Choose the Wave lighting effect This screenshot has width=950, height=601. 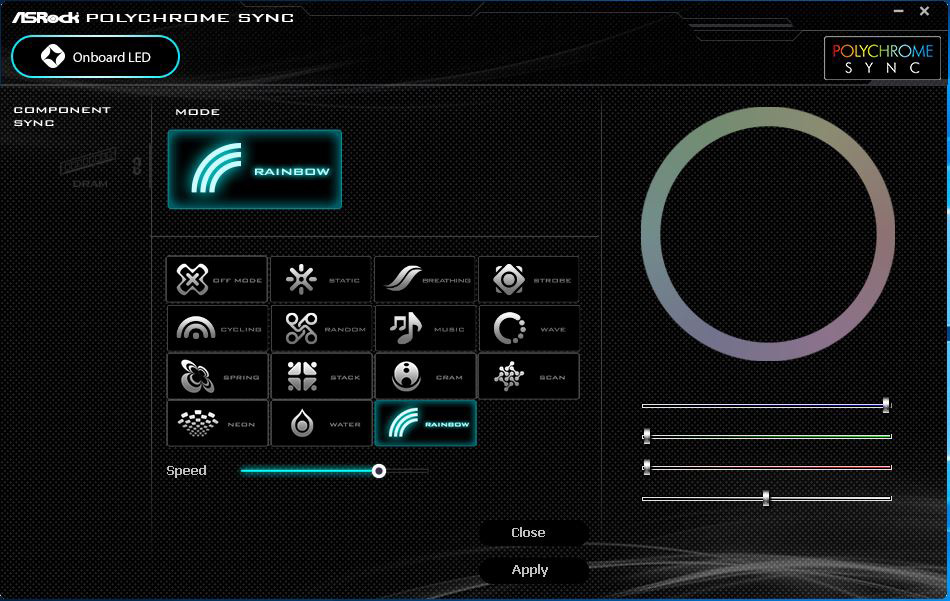529,328
